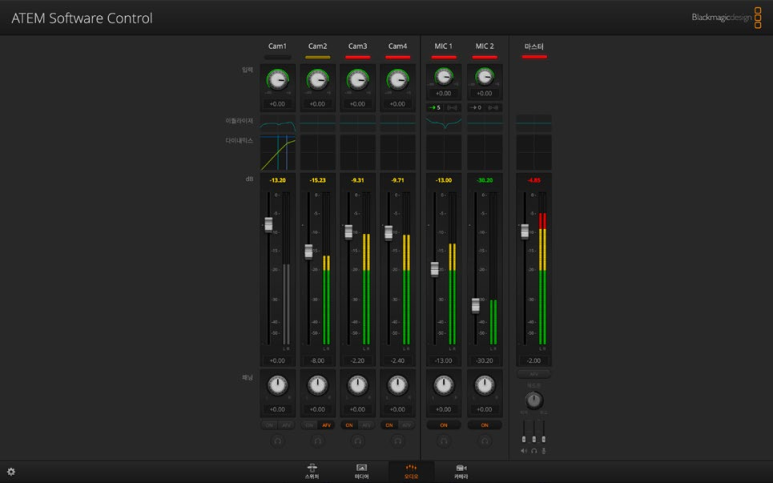Open the 카메라 (Camera) tab

[x=461, y=471]
